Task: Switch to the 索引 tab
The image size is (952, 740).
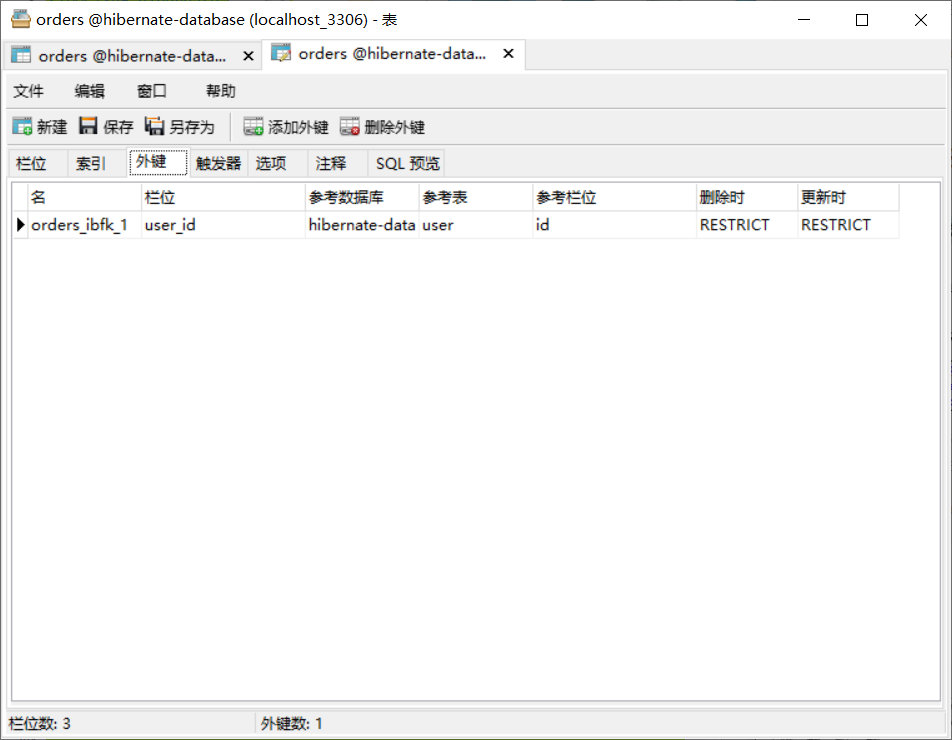Action: tap(97, 163)
